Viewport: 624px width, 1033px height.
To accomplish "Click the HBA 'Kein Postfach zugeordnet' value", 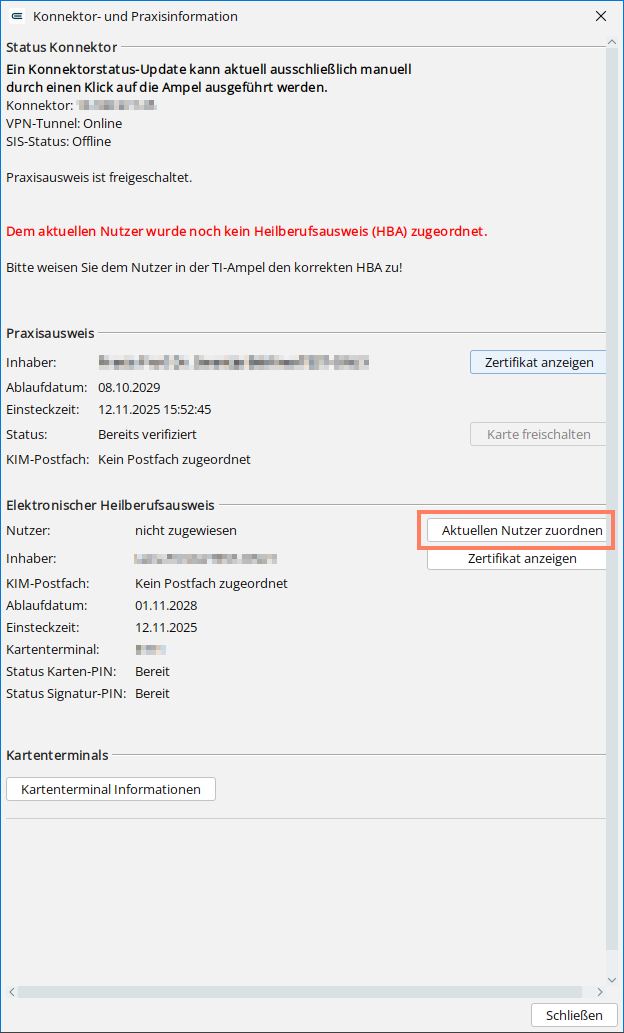I will point(212,584).
